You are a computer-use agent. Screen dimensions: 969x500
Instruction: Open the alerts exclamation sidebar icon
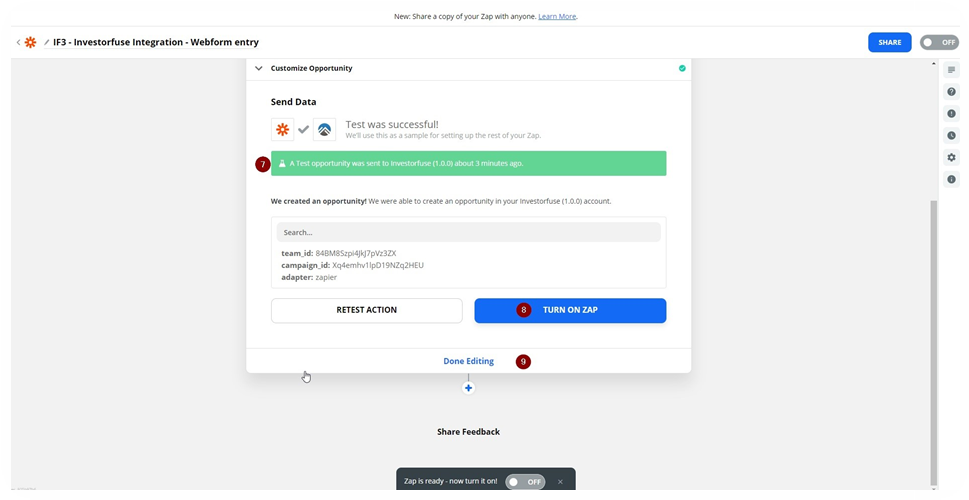tap(951, 114)
